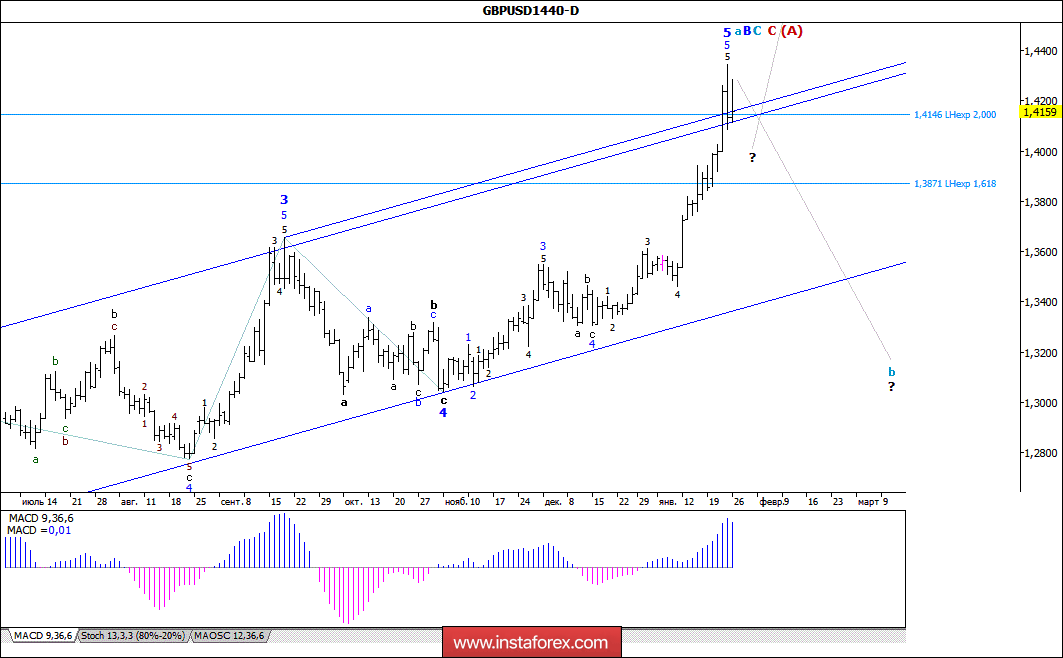Click the 1,3000 price axis label
Image resolution: width=1063 pixels, height=658 pixels.
tap(1041, 403)
